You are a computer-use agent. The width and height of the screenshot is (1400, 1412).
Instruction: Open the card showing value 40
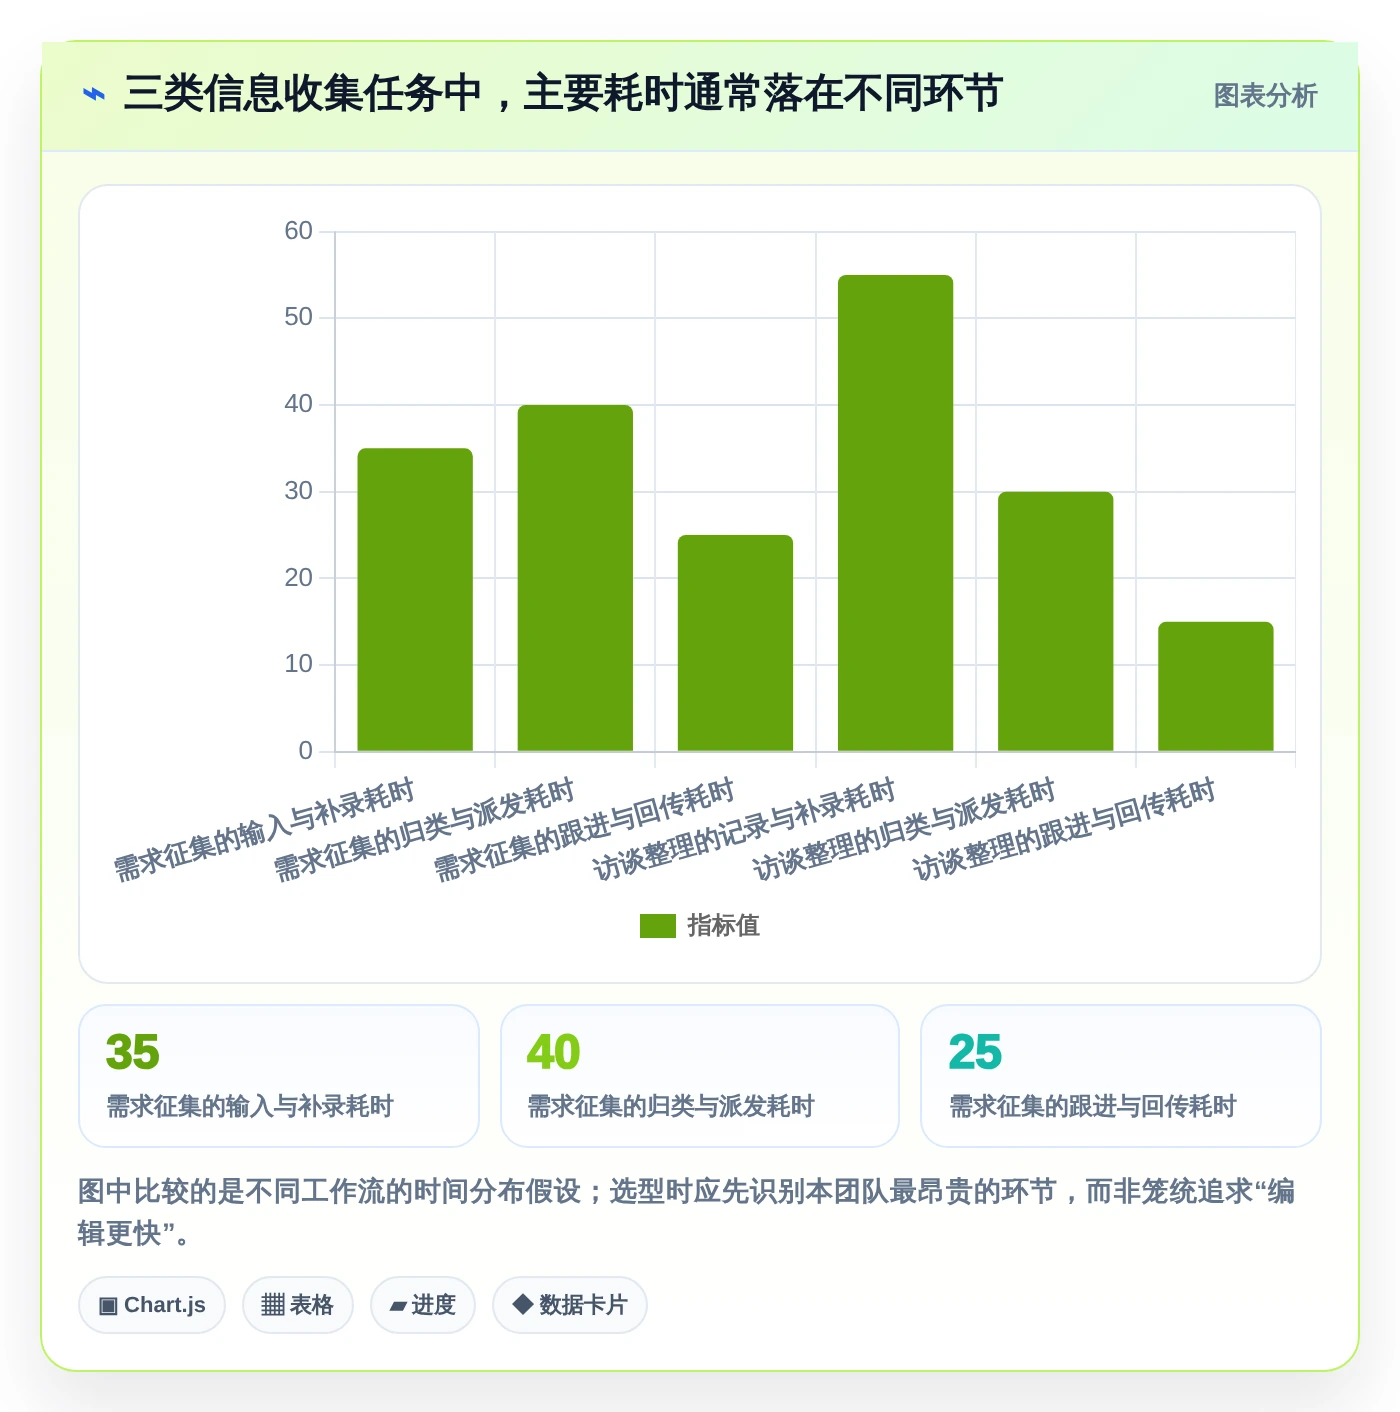[x=700, y=1076]
